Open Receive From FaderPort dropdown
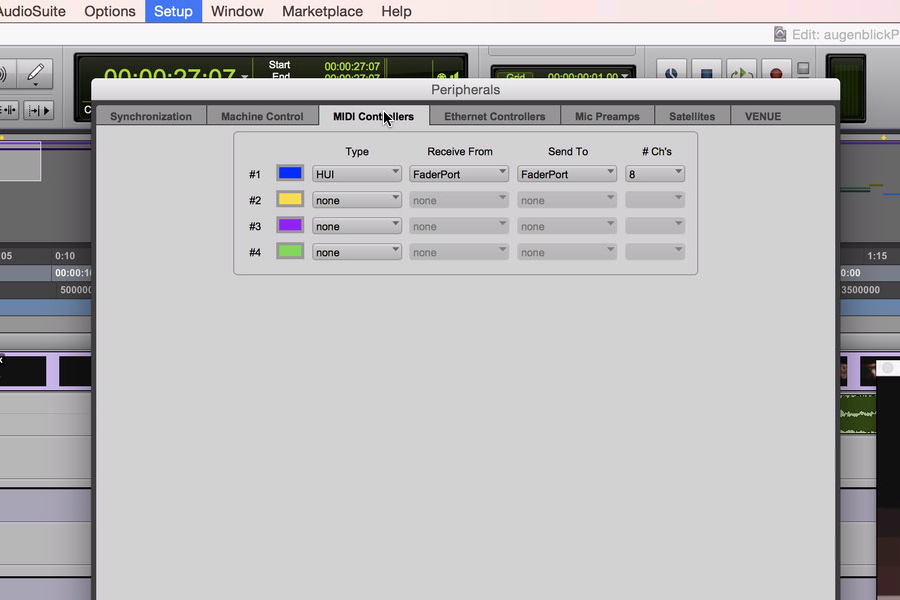This screenshot has height=600, width=900. point(459,174)
